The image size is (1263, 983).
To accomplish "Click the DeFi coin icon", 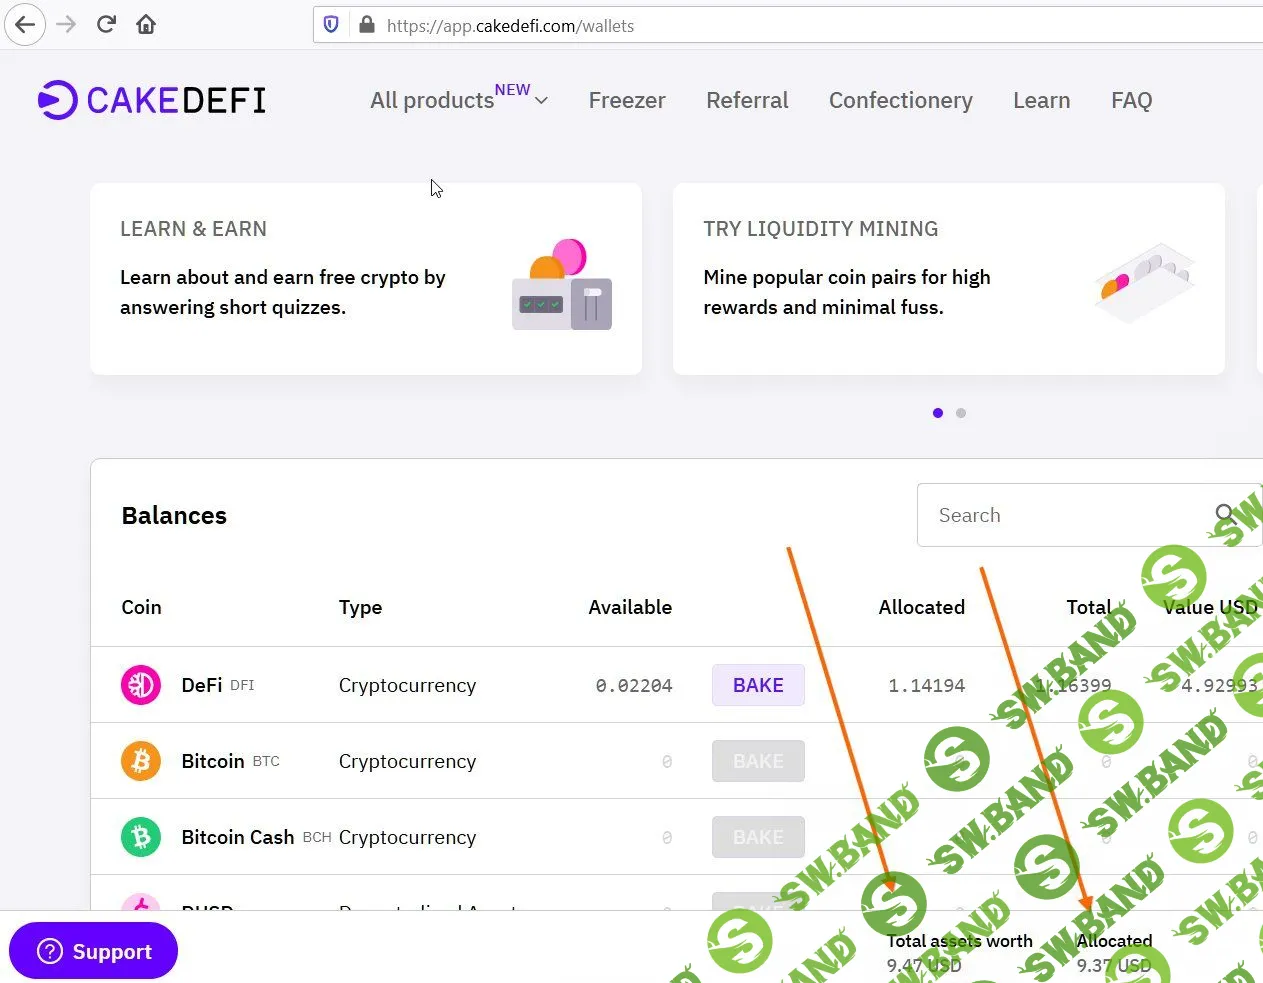I will coord(141,685).
